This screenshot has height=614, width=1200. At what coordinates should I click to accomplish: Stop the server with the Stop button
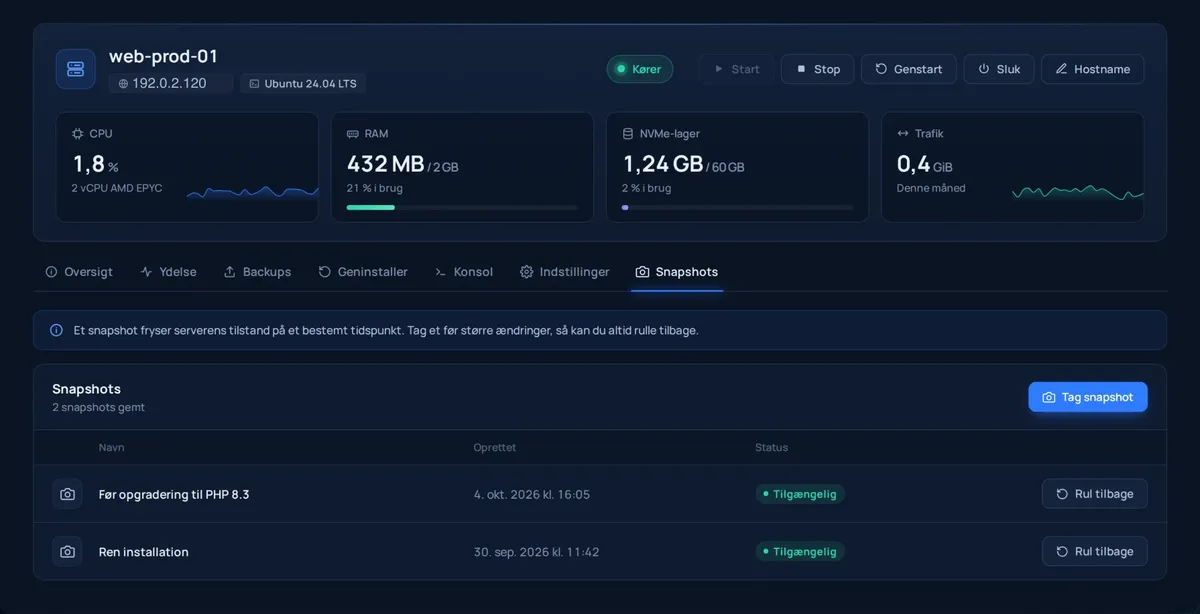point(817,69)
